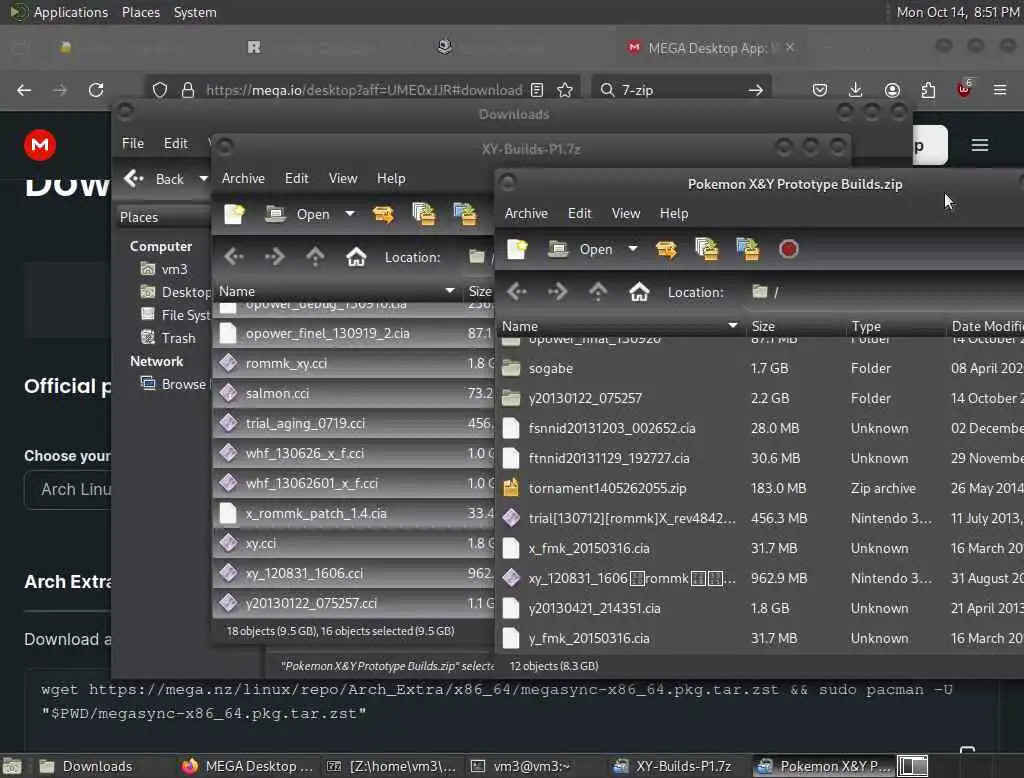Click Size column header in zip window
Viewport: 1024px width, 778px height.
point(795,325)
